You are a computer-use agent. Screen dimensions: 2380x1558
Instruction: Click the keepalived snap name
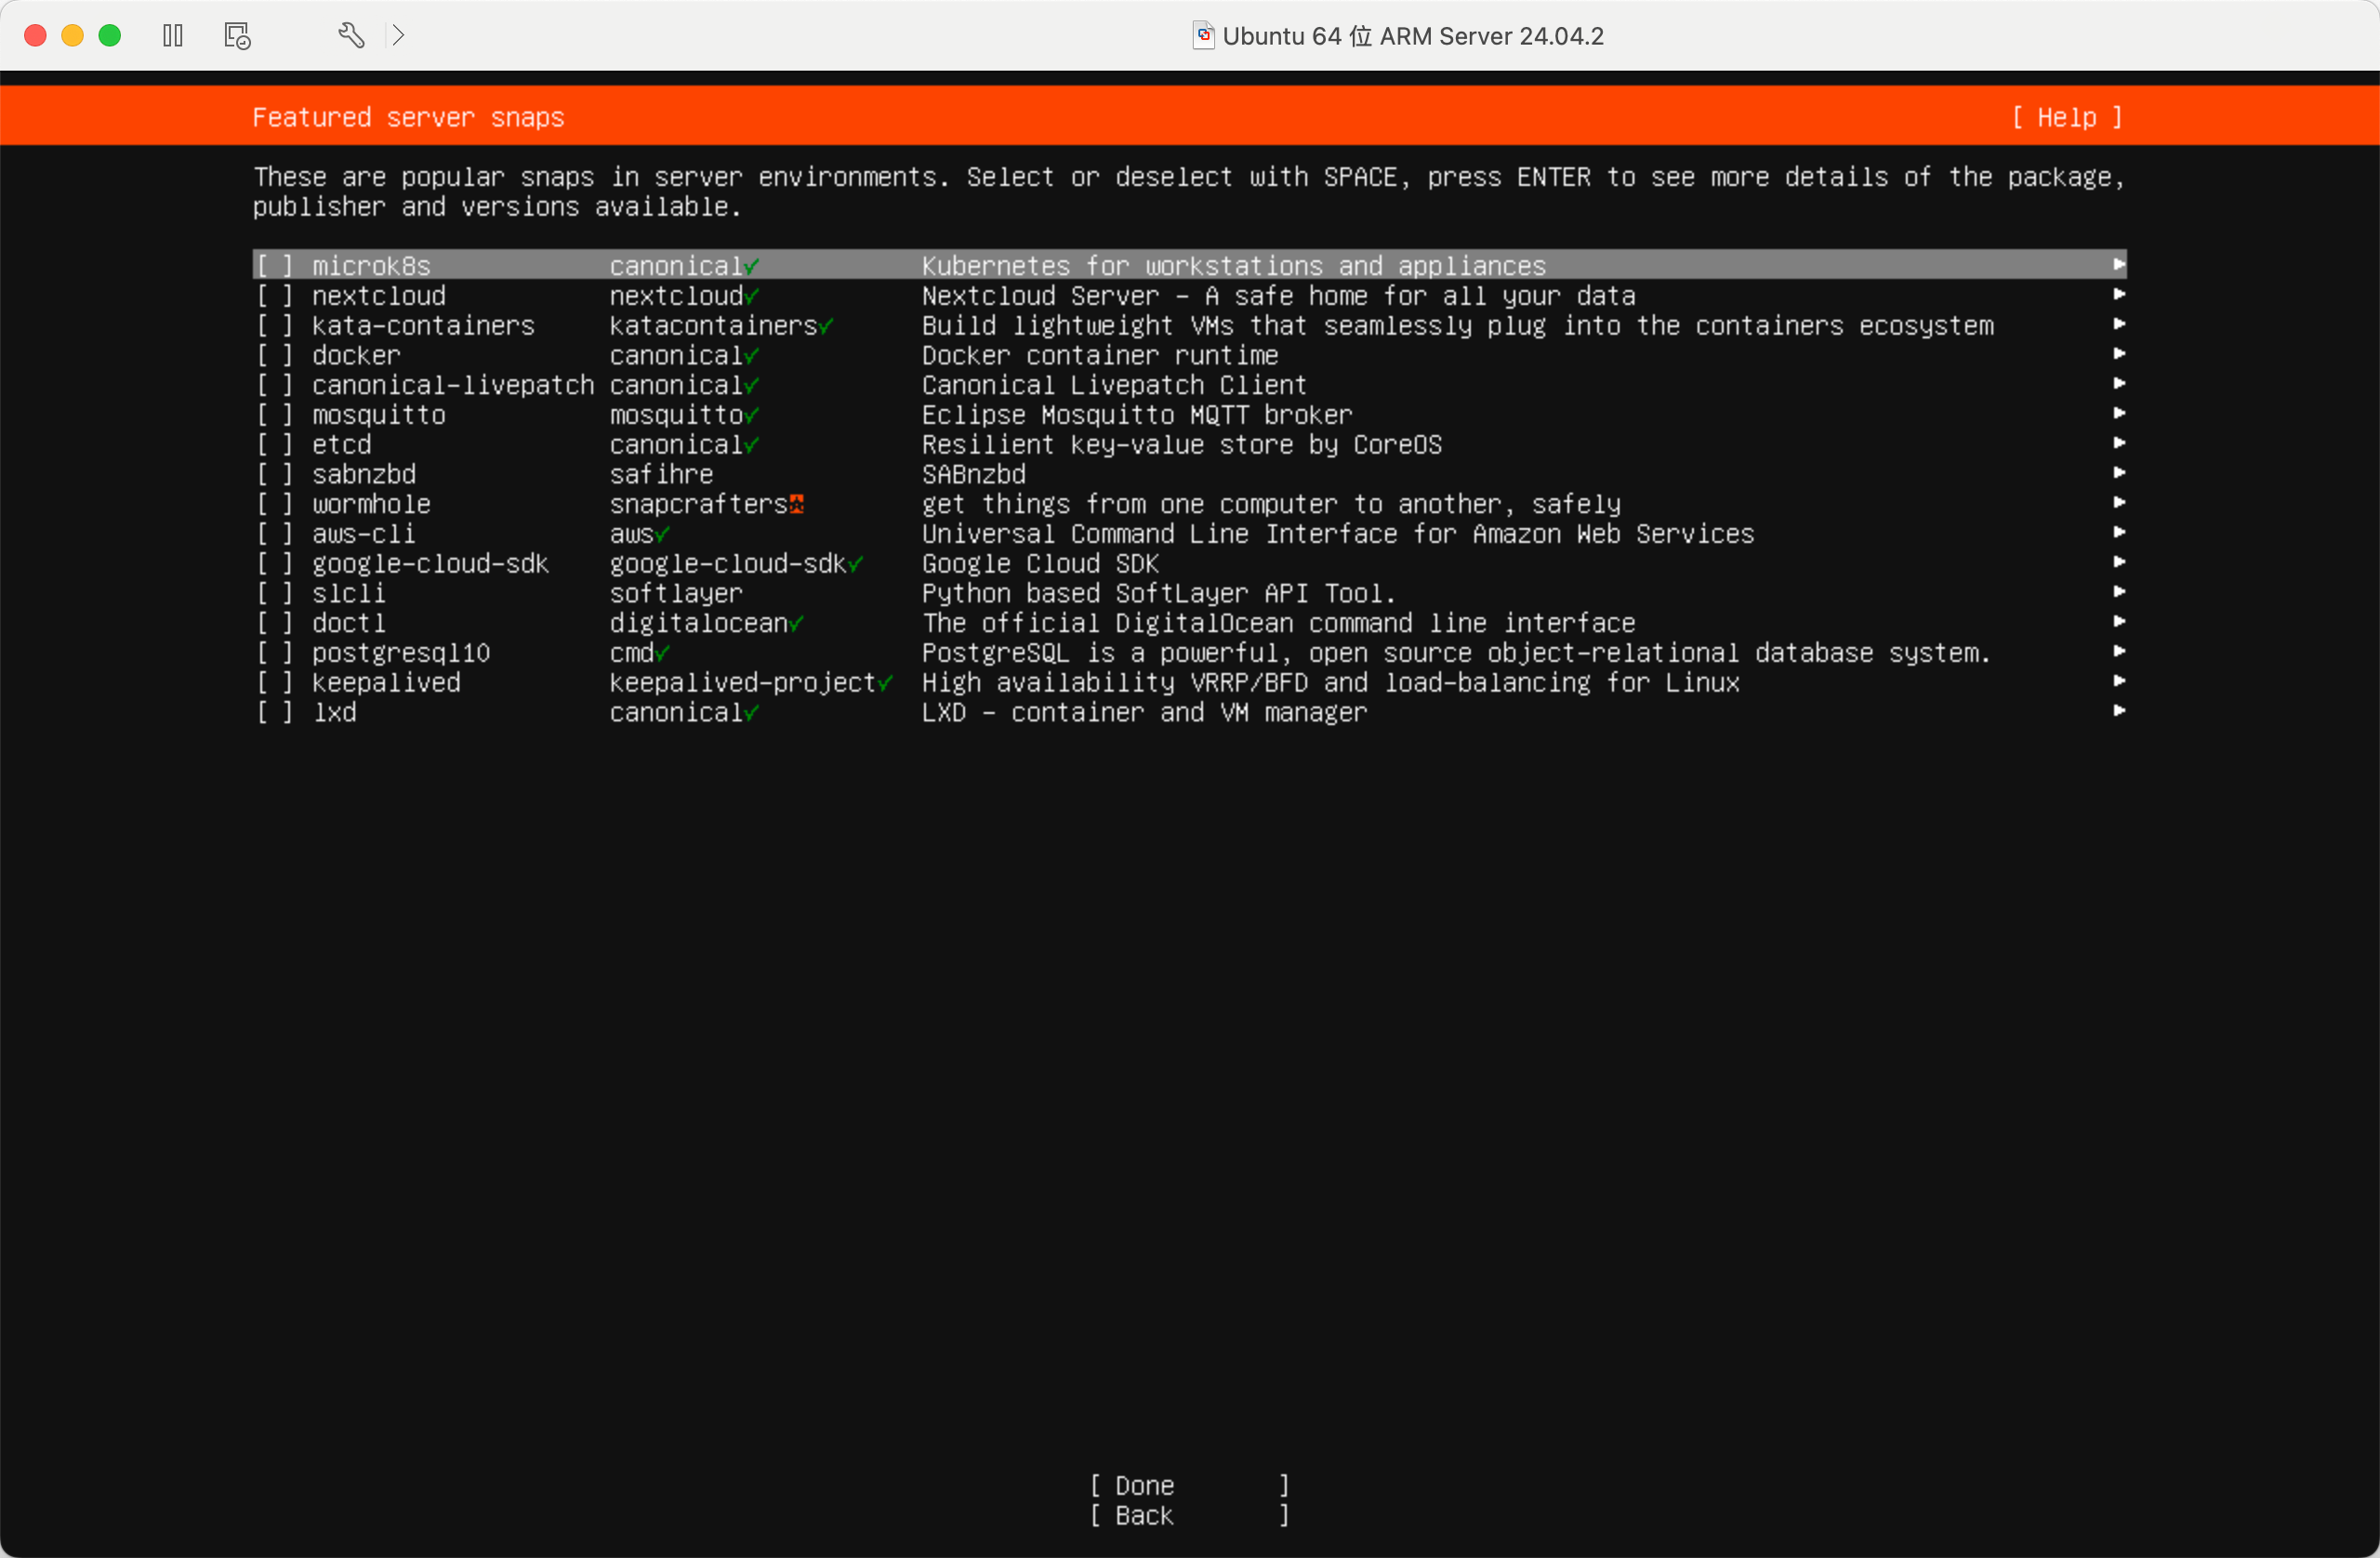pyautogui.click(x=386, y=683)
